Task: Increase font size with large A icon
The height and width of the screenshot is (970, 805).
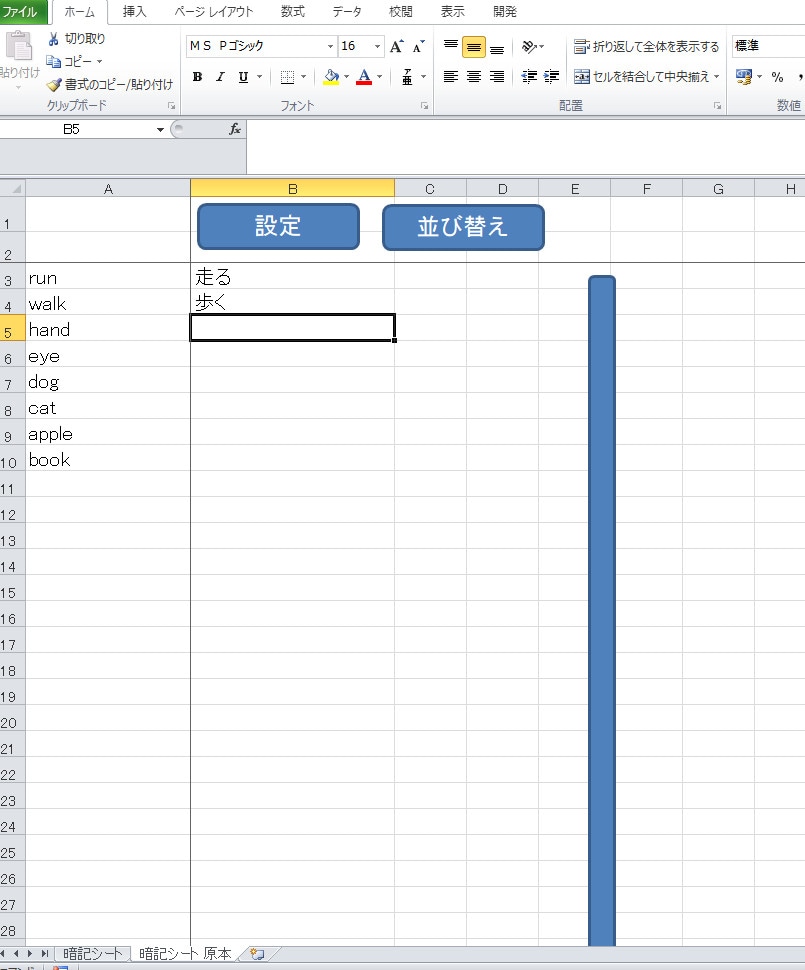Action: (397, 46)
